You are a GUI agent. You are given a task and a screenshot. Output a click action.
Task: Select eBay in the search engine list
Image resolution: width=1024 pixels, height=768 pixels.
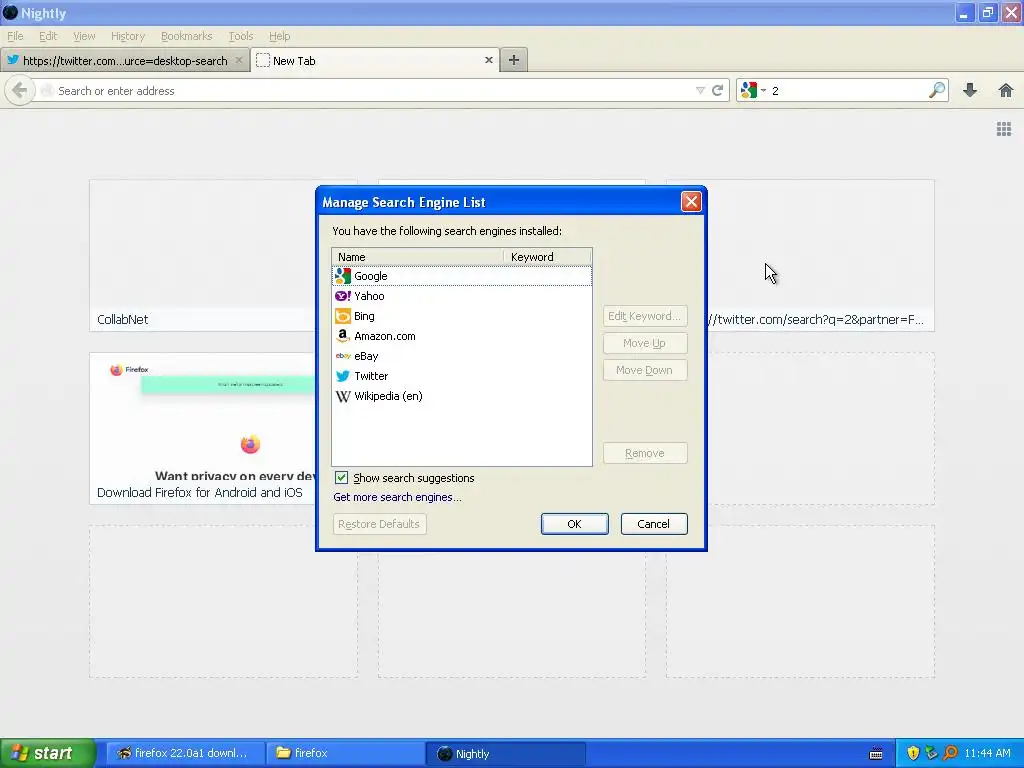[x=462, y=356]
